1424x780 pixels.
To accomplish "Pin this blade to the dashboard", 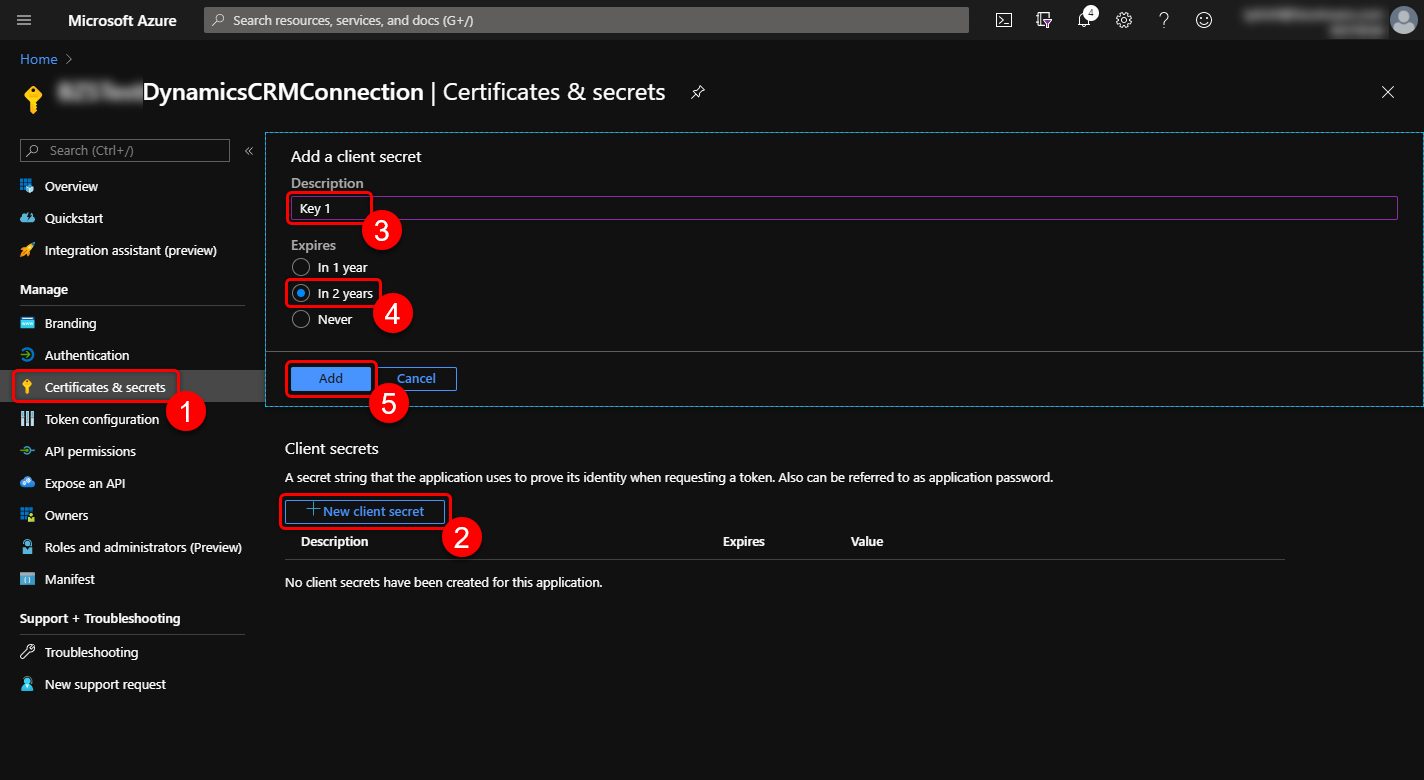I will coord(698,92).
